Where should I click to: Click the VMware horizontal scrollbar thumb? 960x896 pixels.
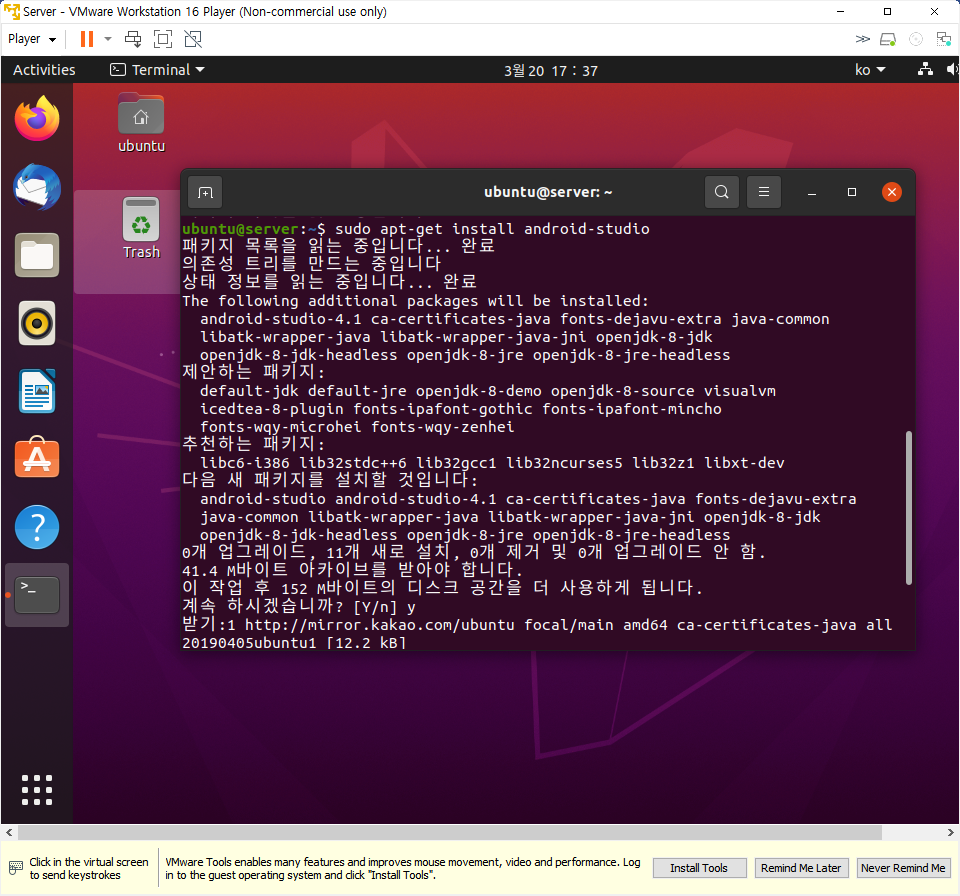click(x=450, y=832)
